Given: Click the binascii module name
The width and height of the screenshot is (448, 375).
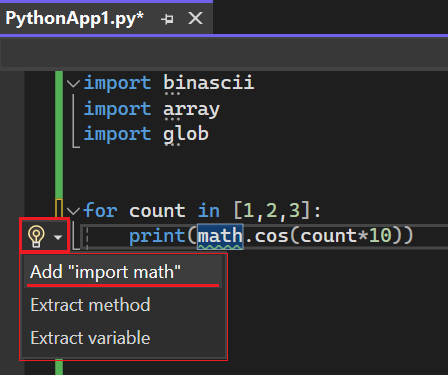Looking at the screenshot, I should click(x=209, y=82).
